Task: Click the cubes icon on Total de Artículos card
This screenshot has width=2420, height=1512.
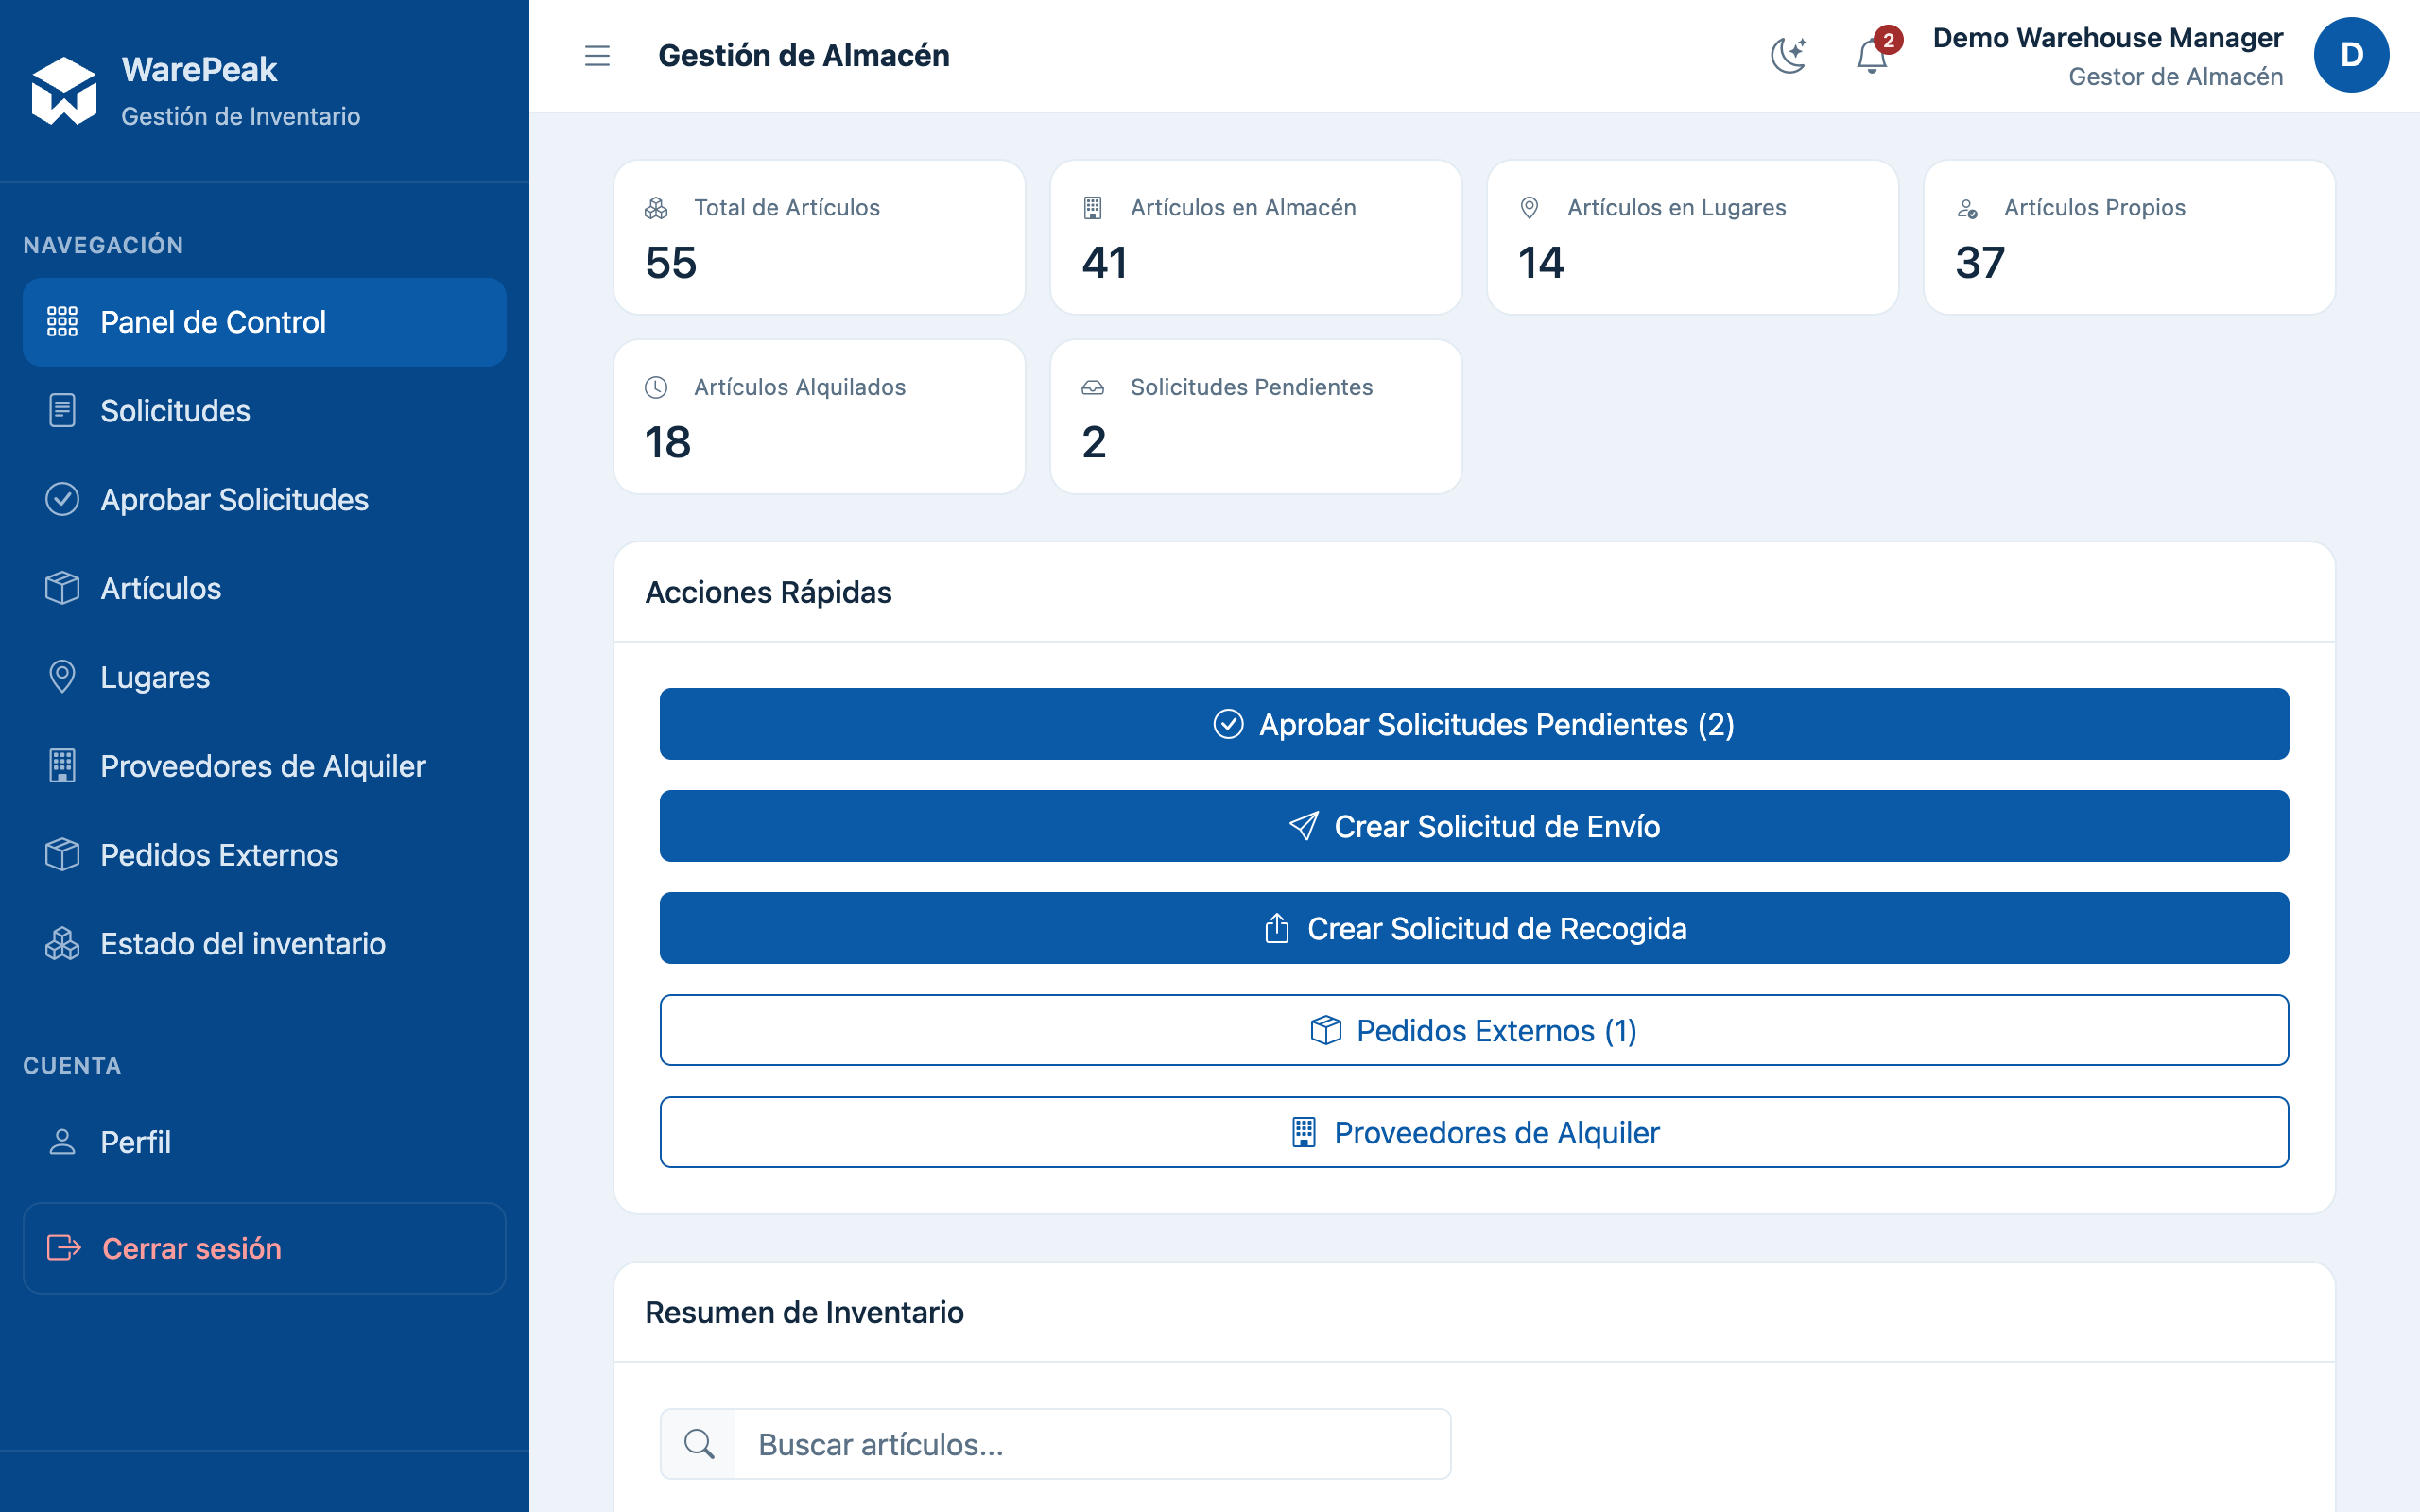Action: coord(656,208)
